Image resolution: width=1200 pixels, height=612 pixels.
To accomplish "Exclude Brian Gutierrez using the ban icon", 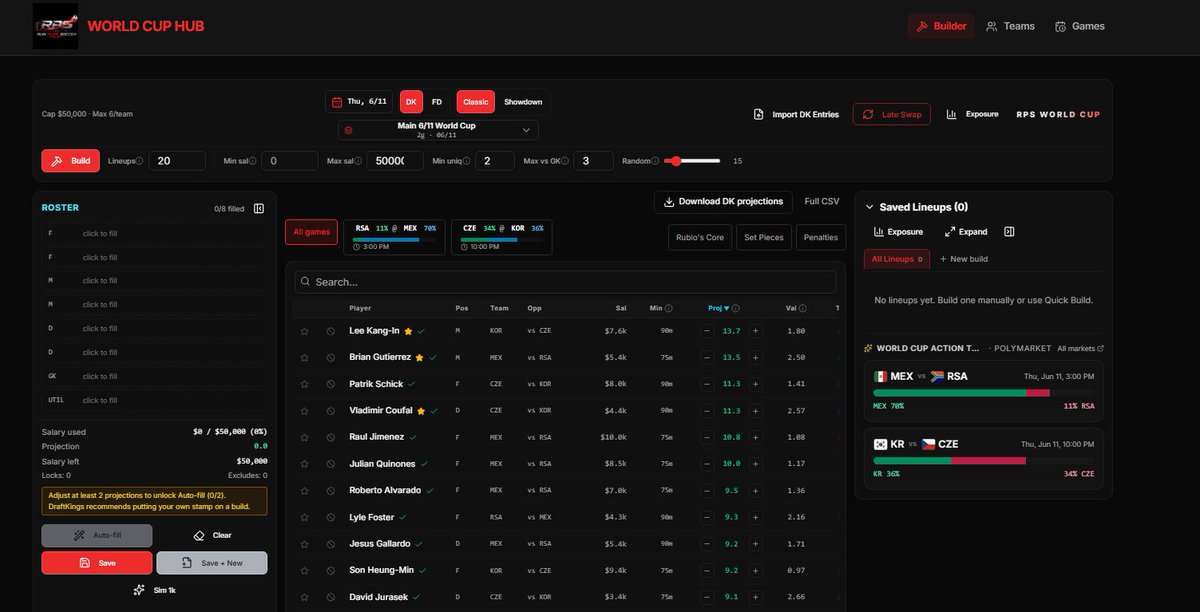I will [x=330, y=357].
